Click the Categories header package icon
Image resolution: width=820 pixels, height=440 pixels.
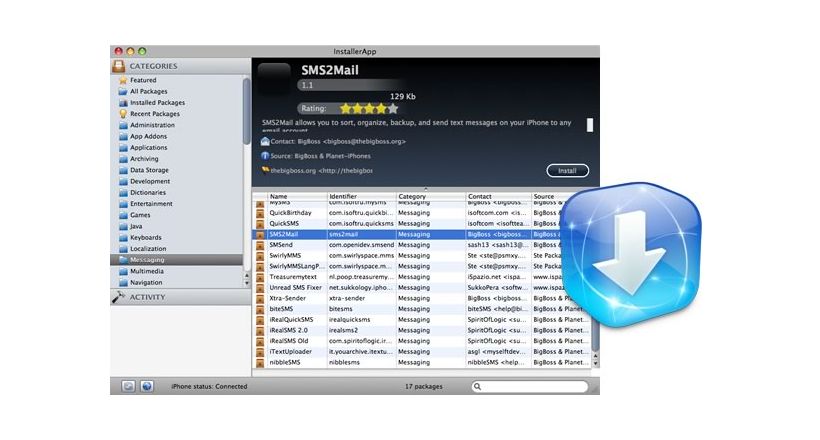[119, 66]
